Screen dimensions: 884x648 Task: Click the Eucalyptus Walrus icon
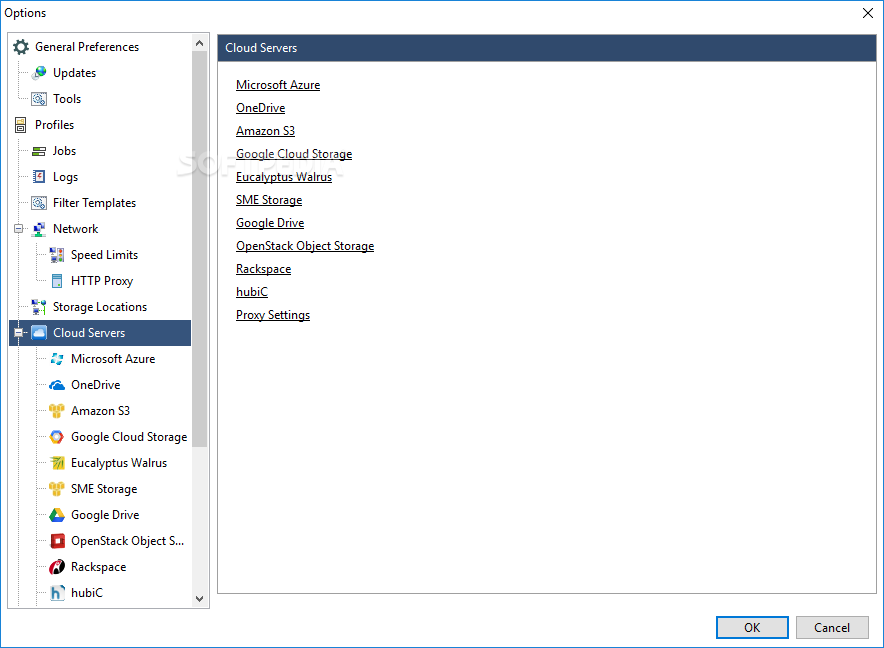(x=57, y=463)
